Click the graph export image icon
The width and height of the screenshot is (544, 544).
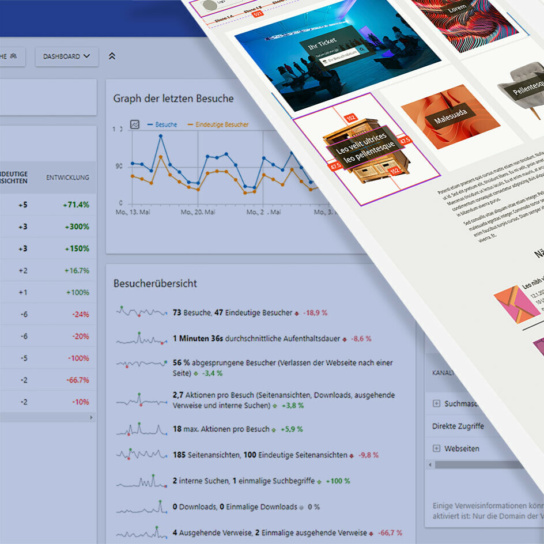135,124
